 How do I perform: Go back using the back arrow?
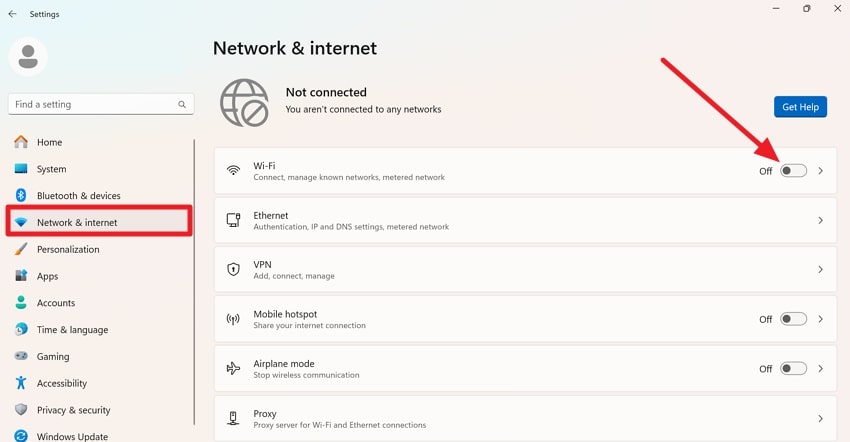pyautogui.click(x=12, y=14)
